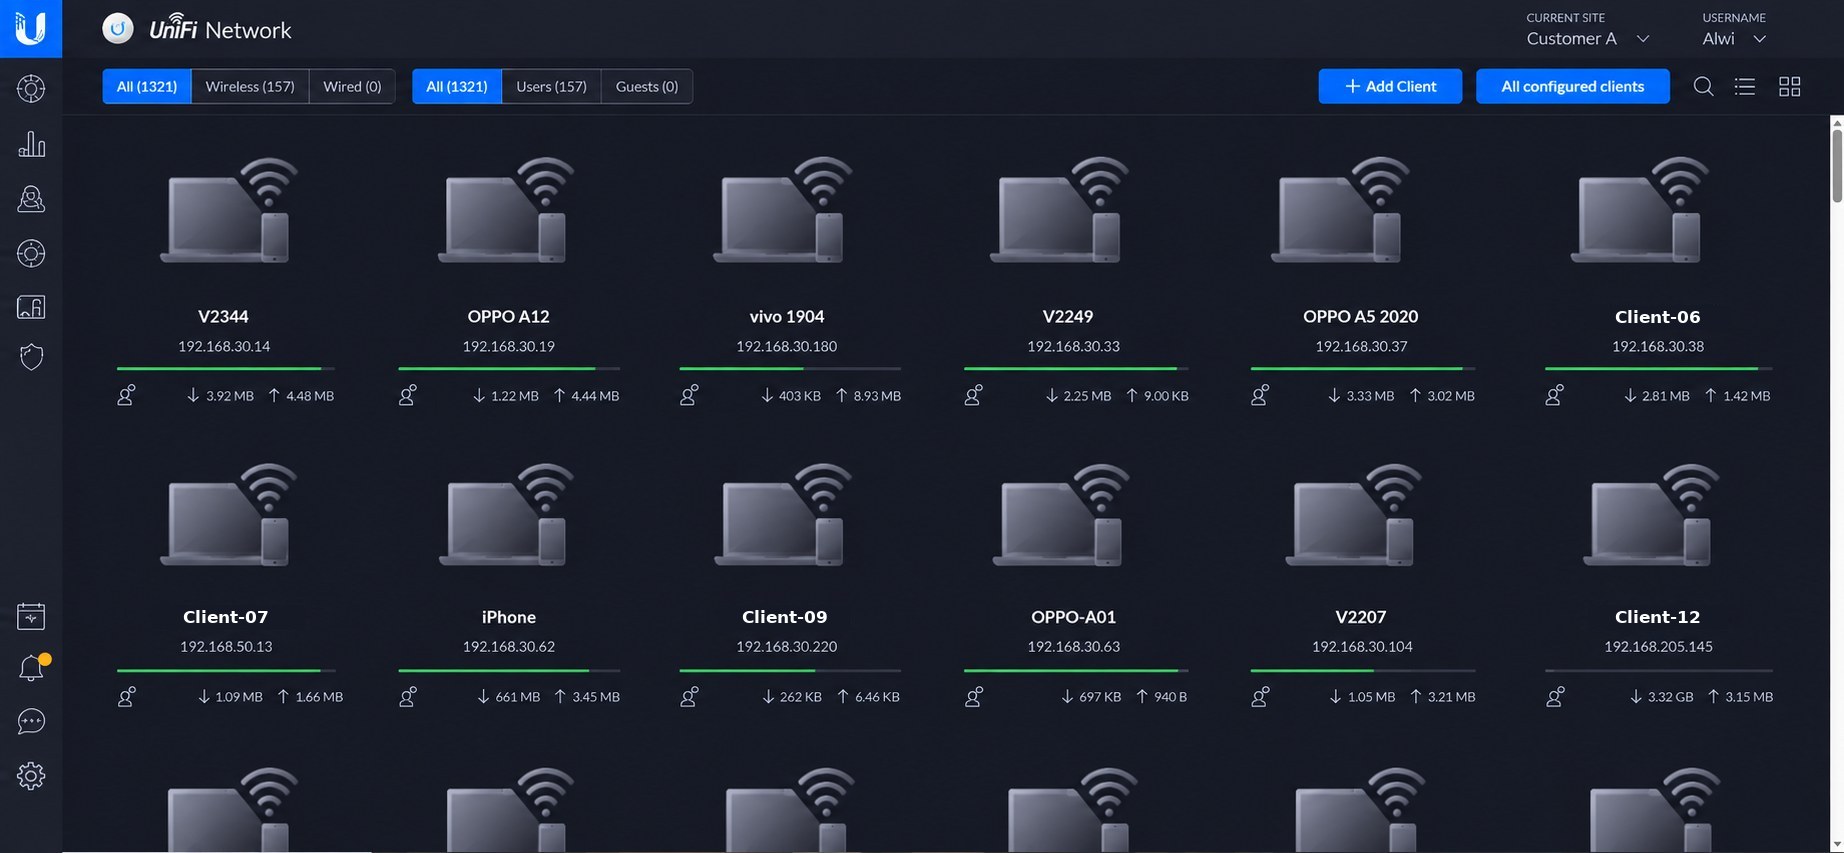The height and width of the screenshot is (853, 1844).
Task: Click the UniFi Network round logo
Action: [x=118, y=29]
